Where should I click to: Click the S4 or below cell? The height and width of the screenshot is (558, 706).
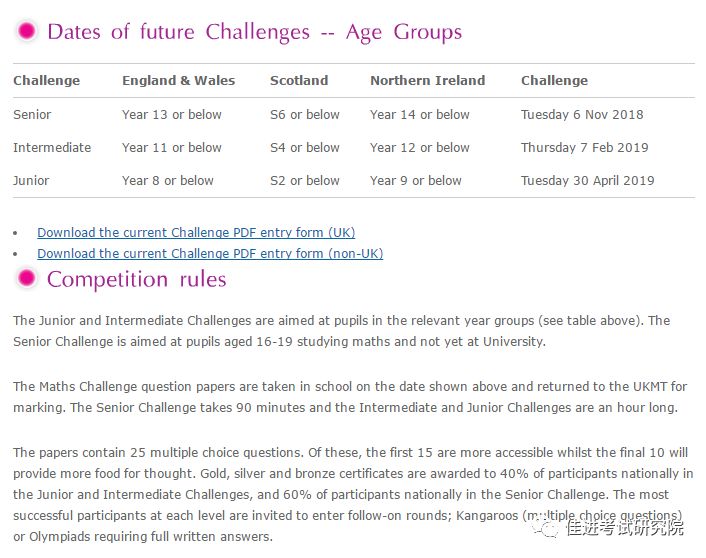coord(305,147)
